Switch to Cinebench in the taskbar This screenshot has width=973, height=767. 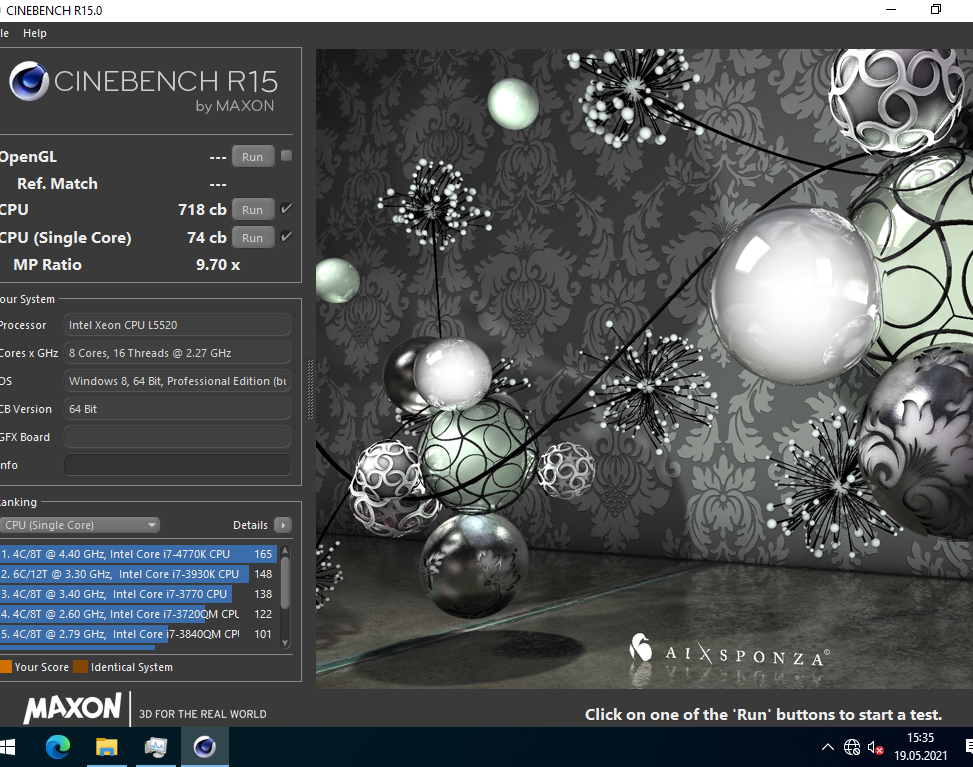pos(205,747)
